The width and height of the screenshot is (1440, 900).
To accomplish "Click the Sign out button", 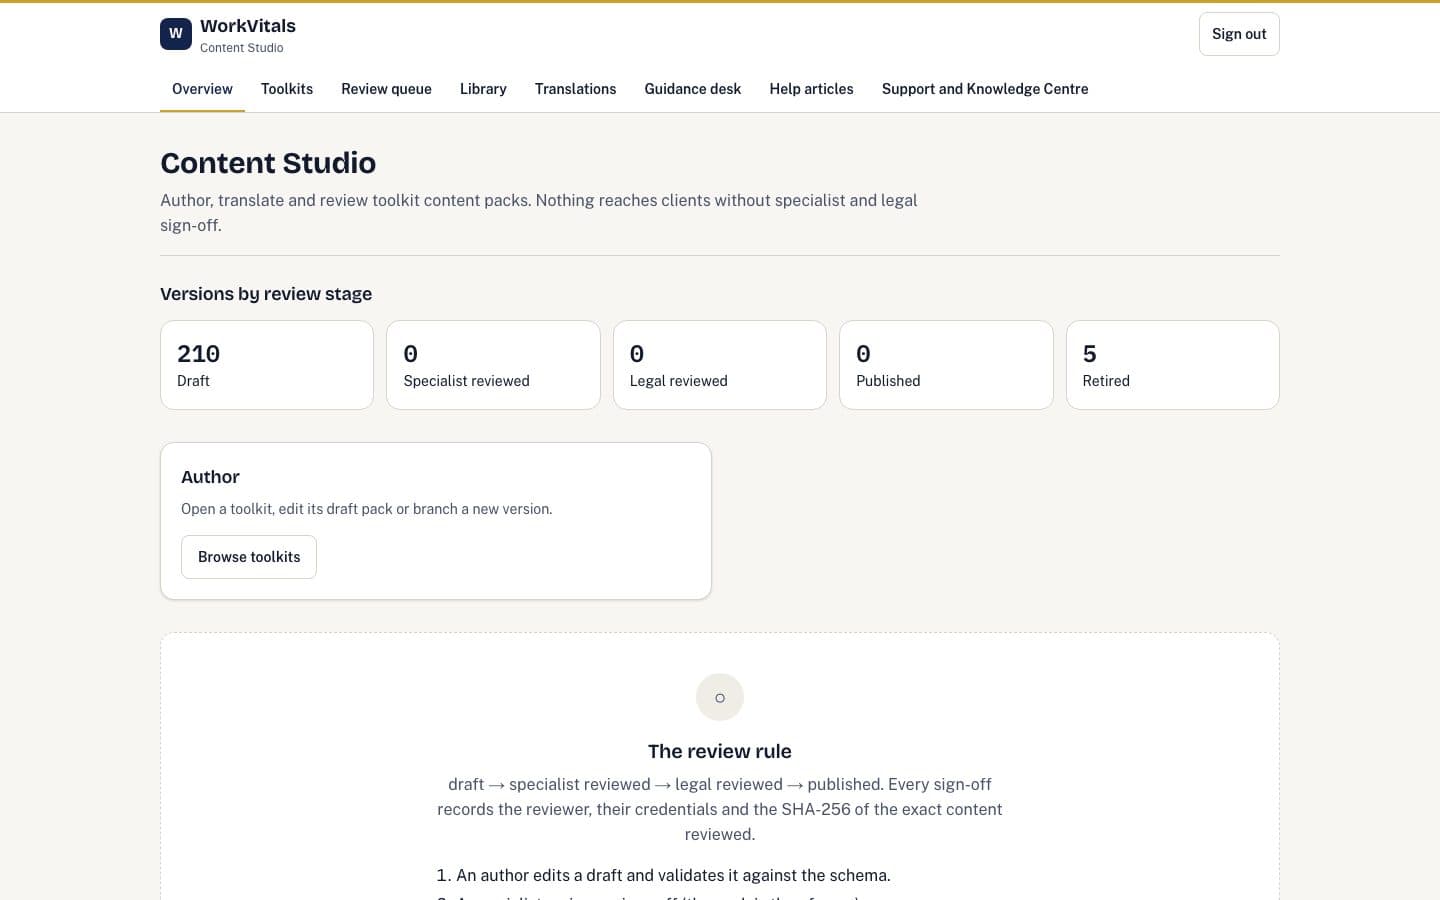I will pyautogui.click(x=1239, y=34).
